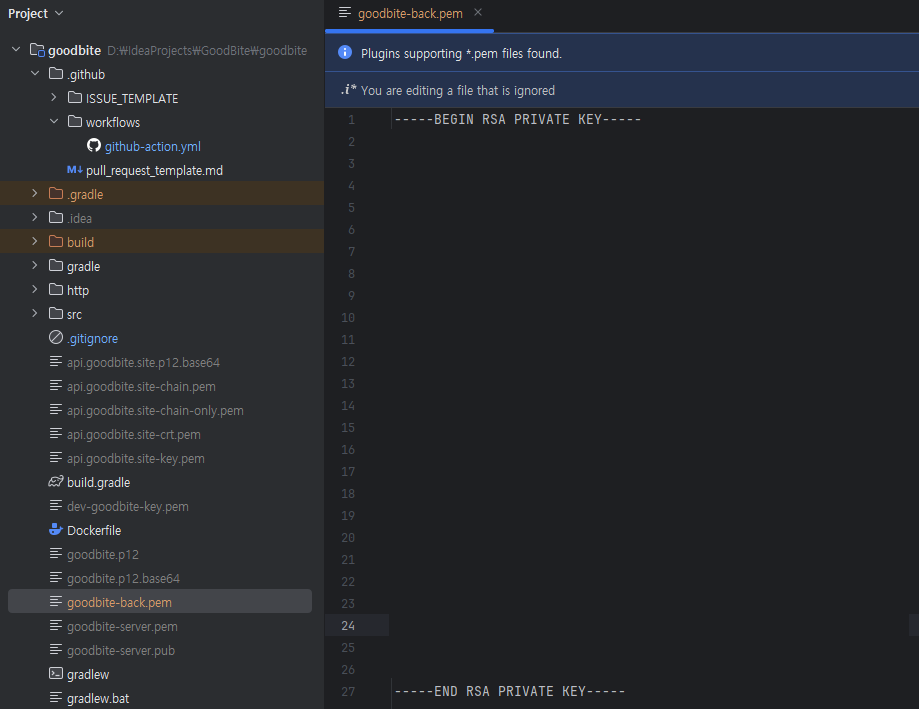The height and width of the screenshot is (709, 919).
Task: Click the text file icon of goodbite.p12
Action: point(56,553)
